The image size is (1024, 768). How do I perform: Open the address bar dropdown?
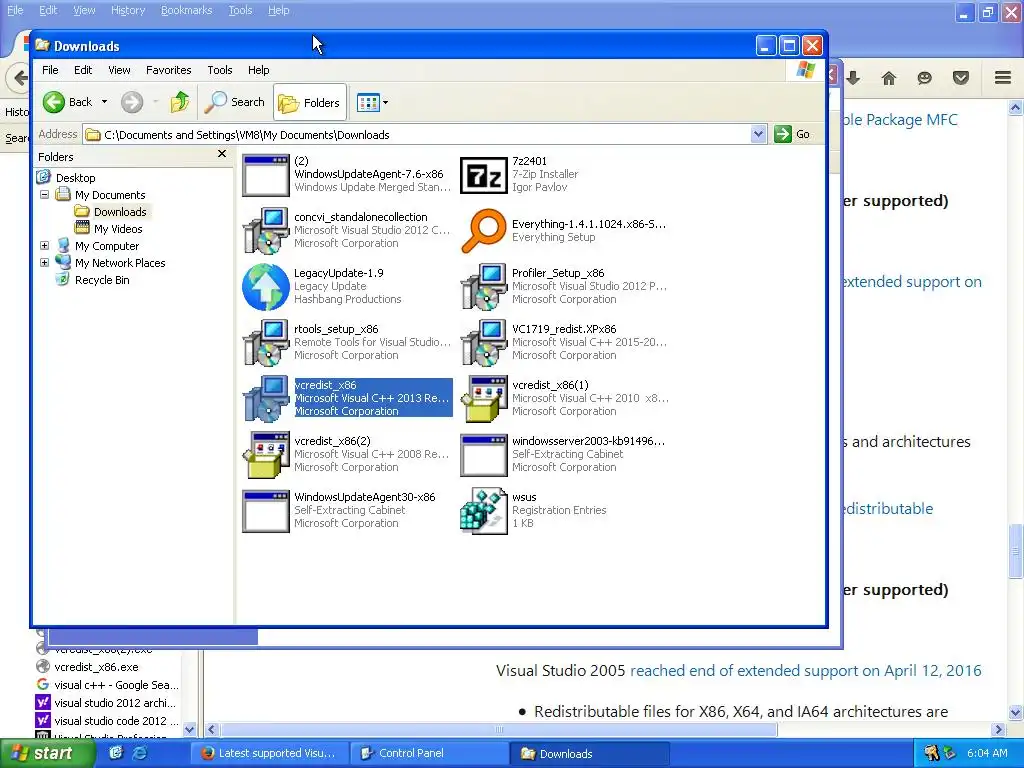[x=758, y=134]
